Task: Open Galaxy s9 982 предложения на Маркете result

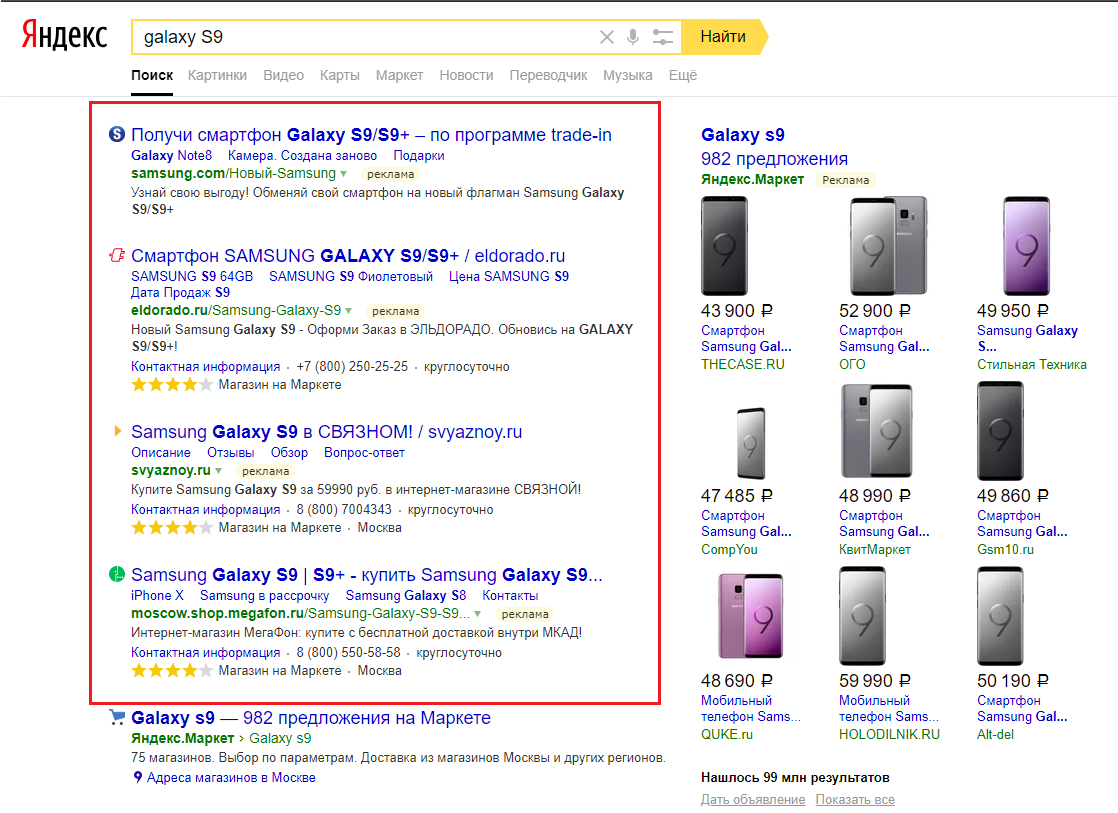Action: pyautogui.click(x=311, y=717)
